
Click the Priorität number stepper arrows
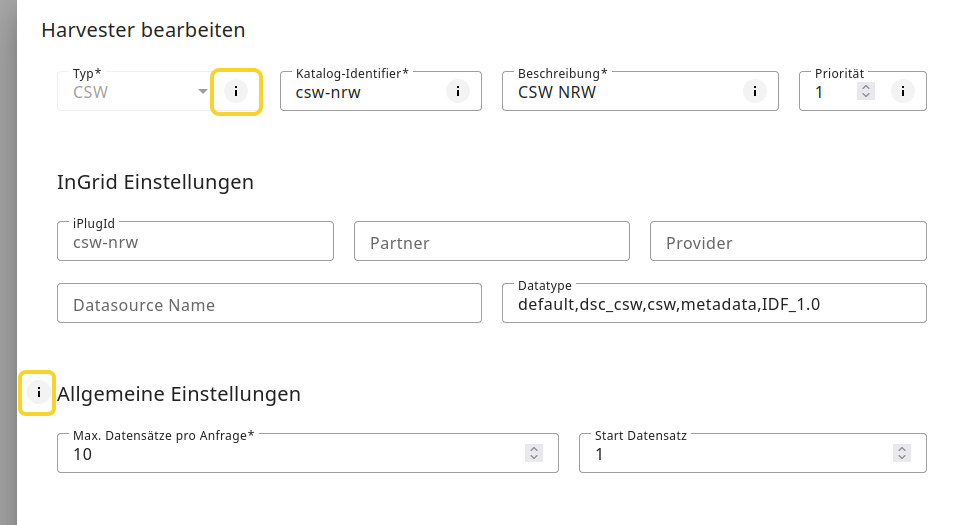coord(866,92)
